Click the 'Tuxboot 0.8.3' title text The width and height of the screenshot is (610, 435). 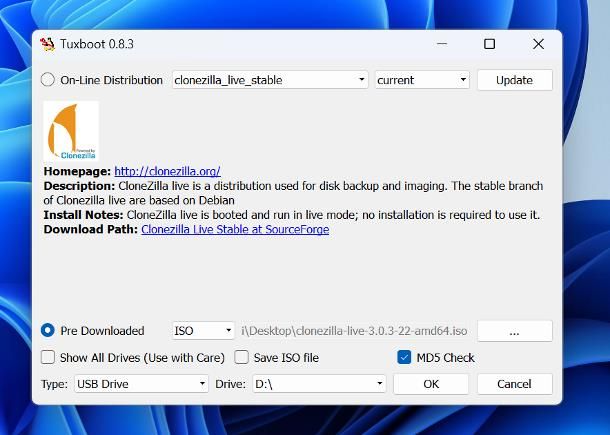click(x=97, y=44)
